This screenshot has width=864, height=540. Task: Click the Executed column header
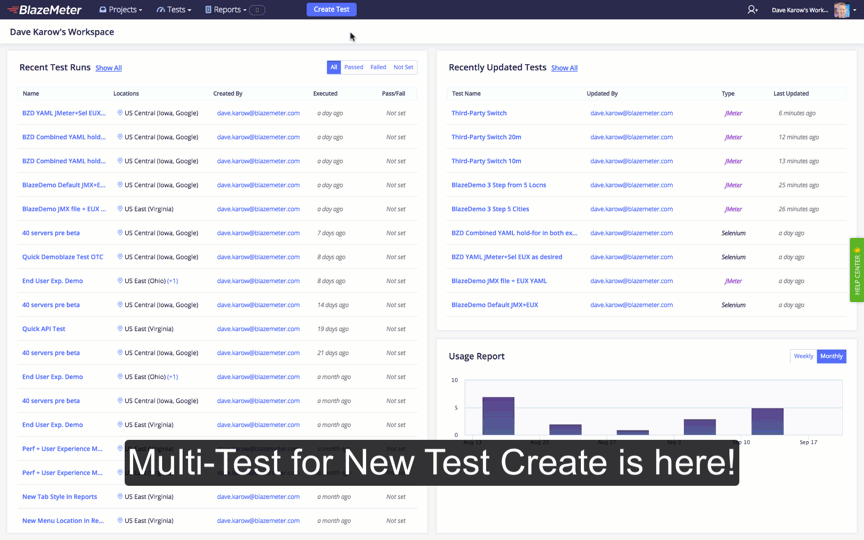(x=325, y=94)
